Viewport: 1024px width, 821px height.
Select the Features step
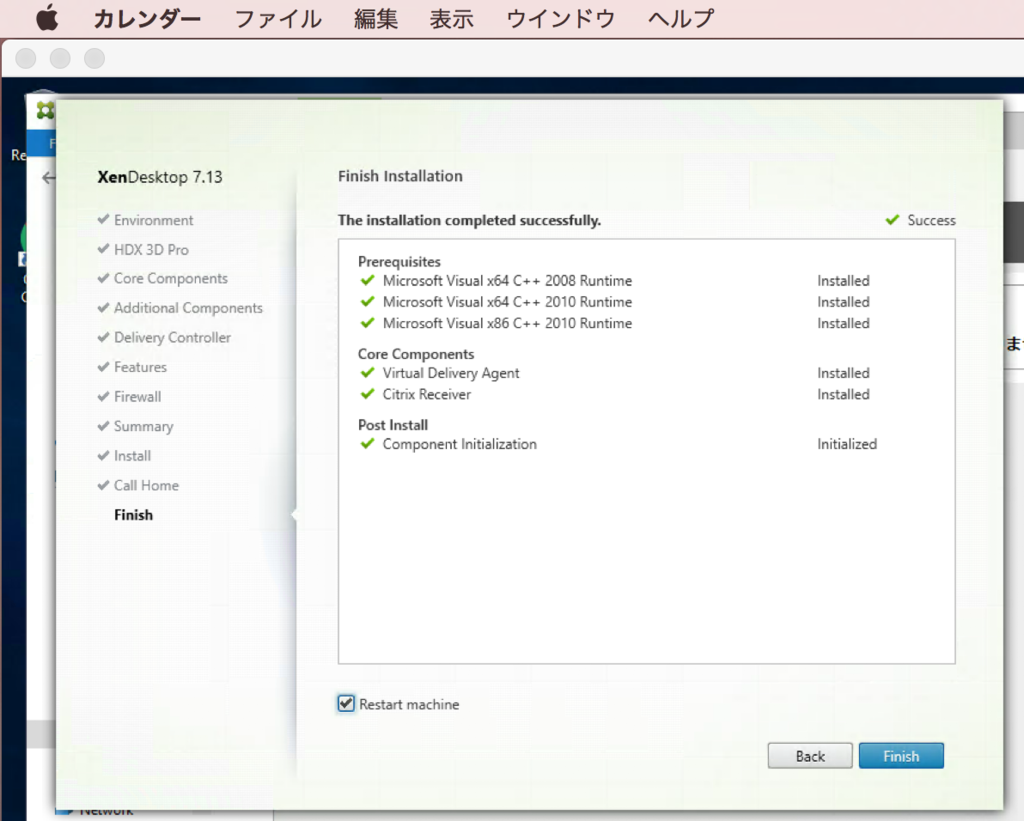pyautogui.click(x=140, y=367)
